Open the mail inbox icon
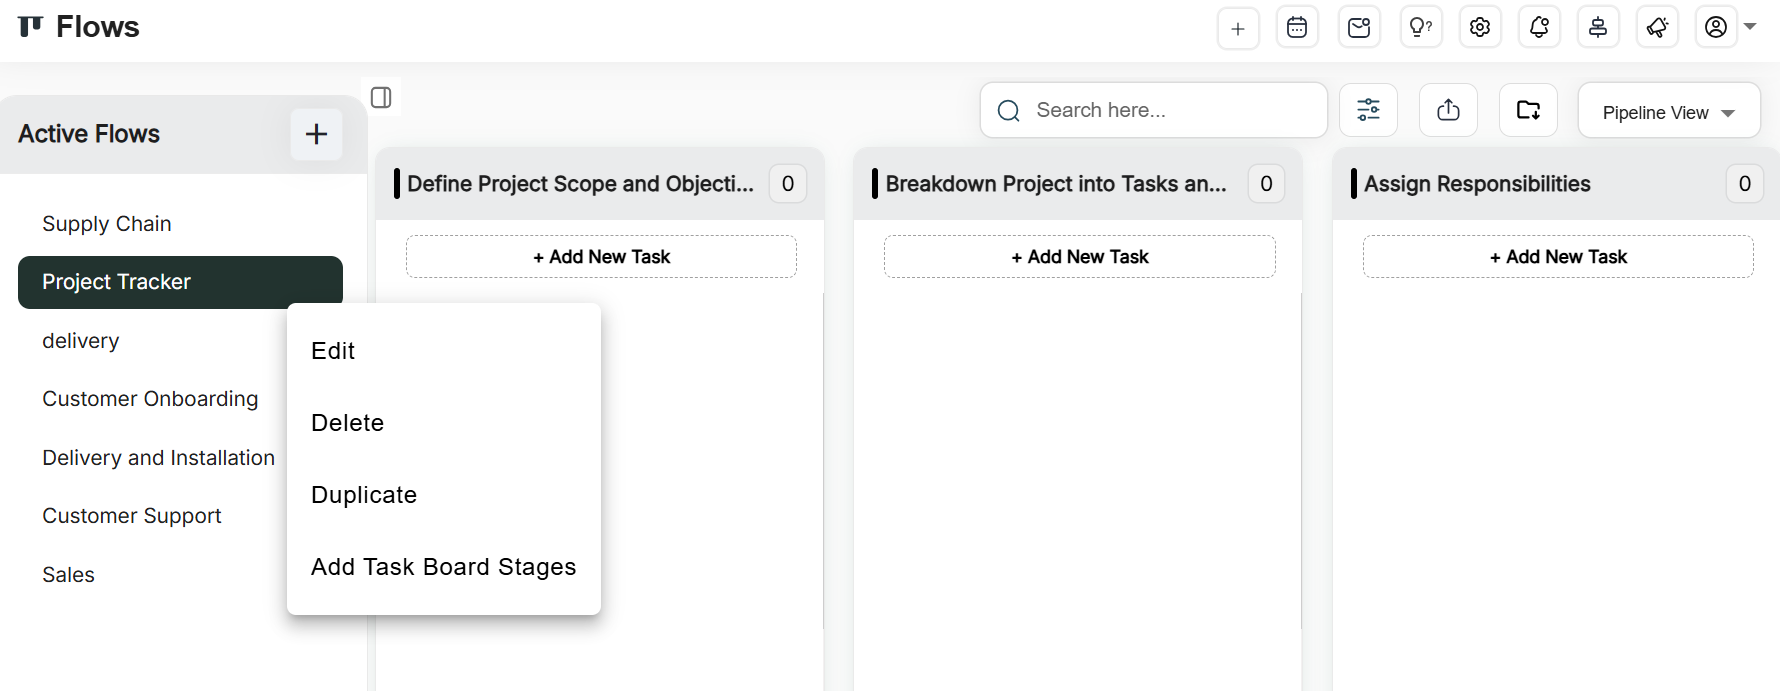1780x691 pixels. (1359, 28)
